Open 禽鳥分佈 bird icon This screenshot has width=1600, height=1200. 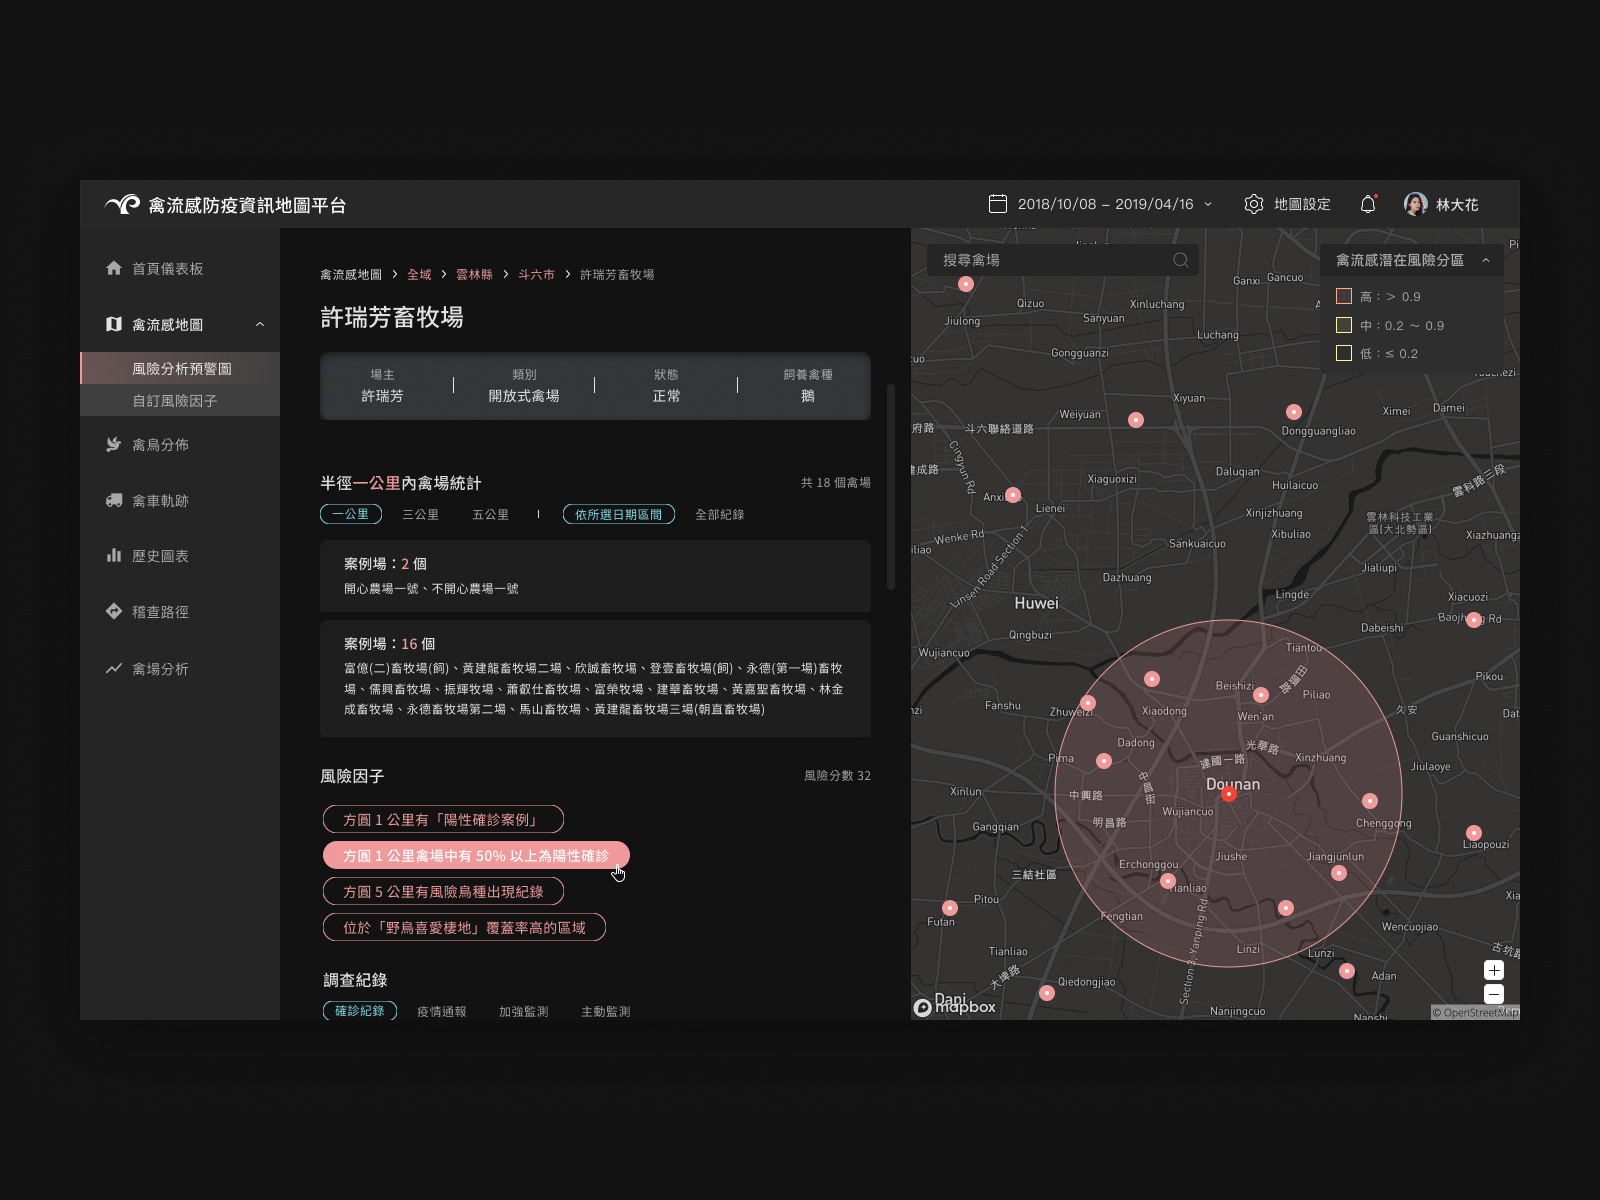tap(114, 444)
